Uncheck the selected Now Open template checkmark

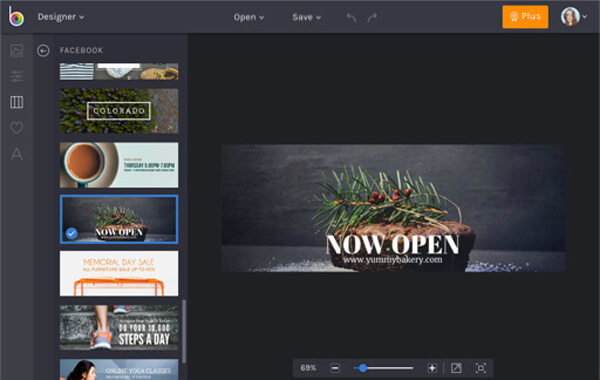coord(72,233)
